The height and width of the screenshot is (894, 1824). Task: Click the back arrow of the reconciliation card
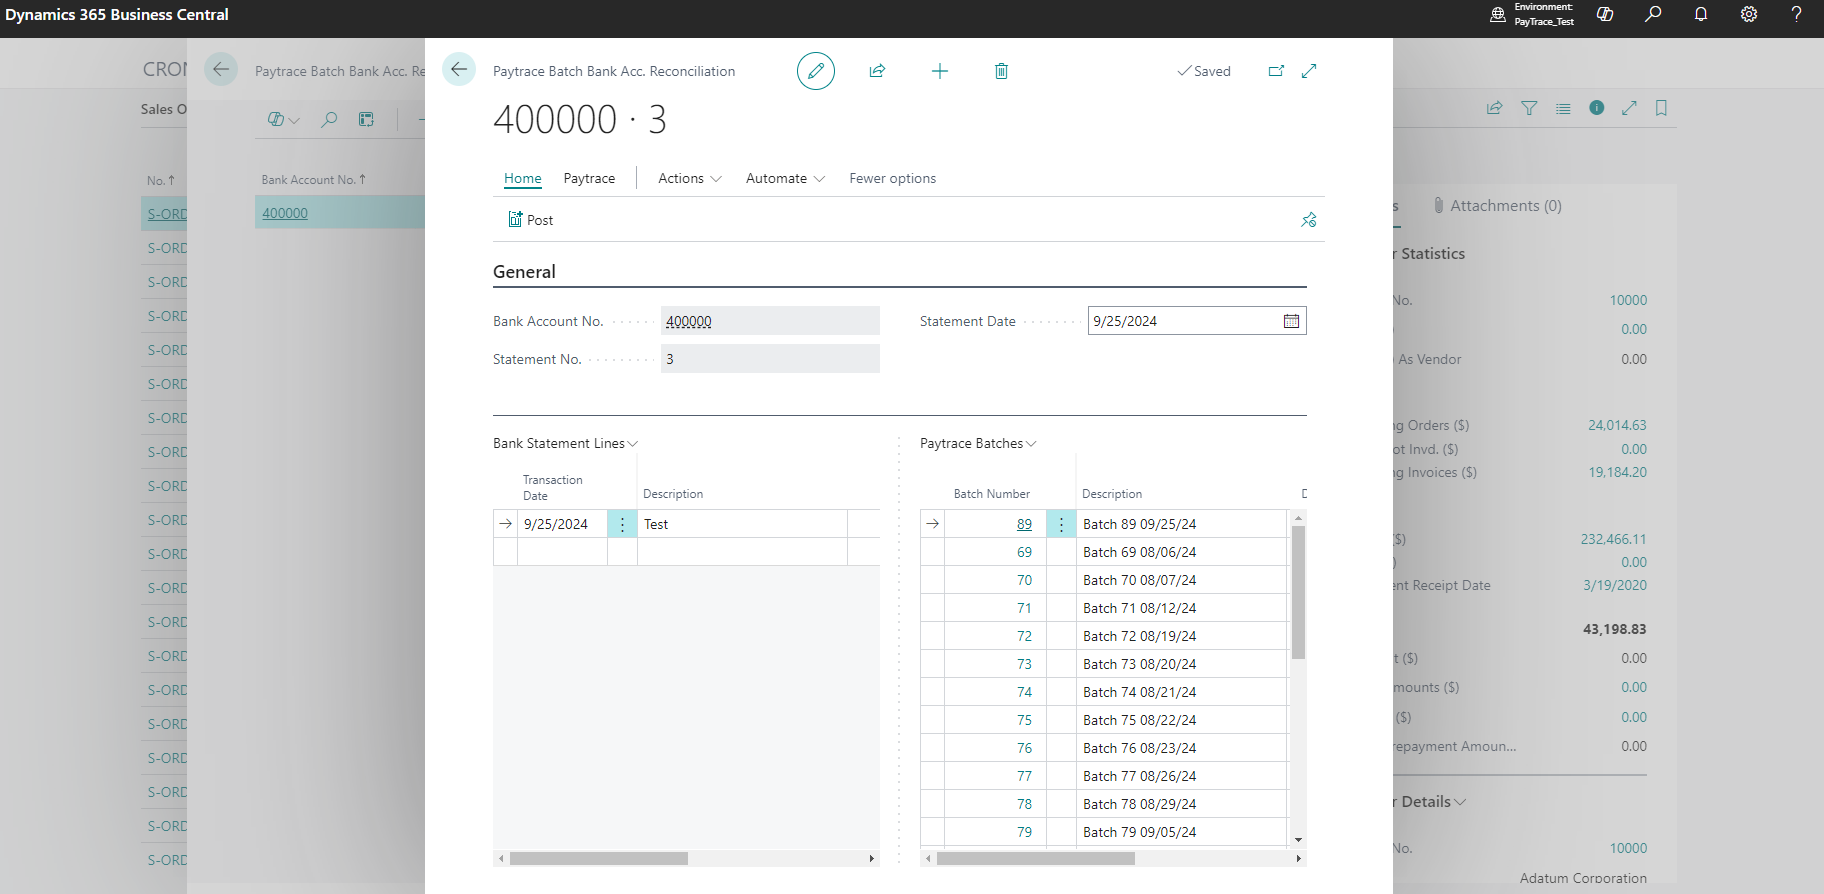pyautogui.click(x=459, y=69)
